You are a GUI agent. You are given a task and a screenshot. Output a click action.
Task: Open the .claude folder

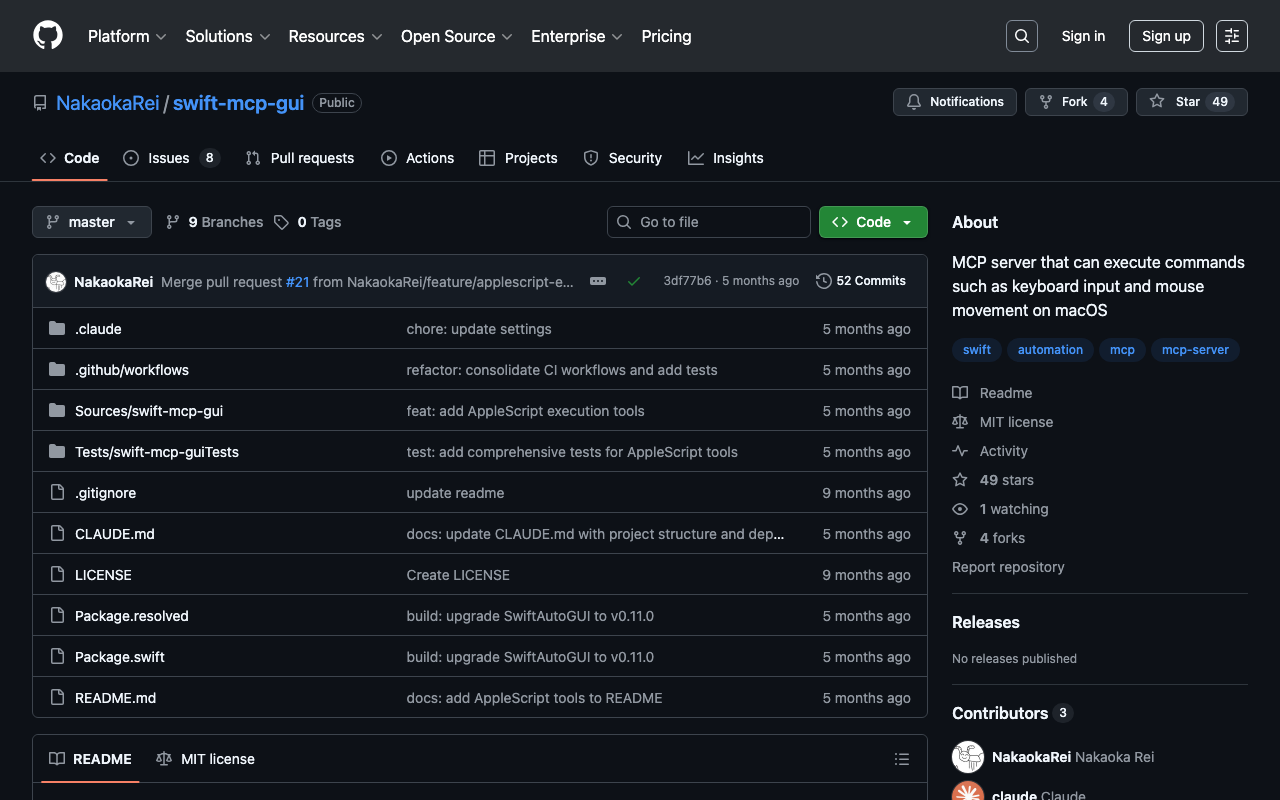(x=98, y=329)
